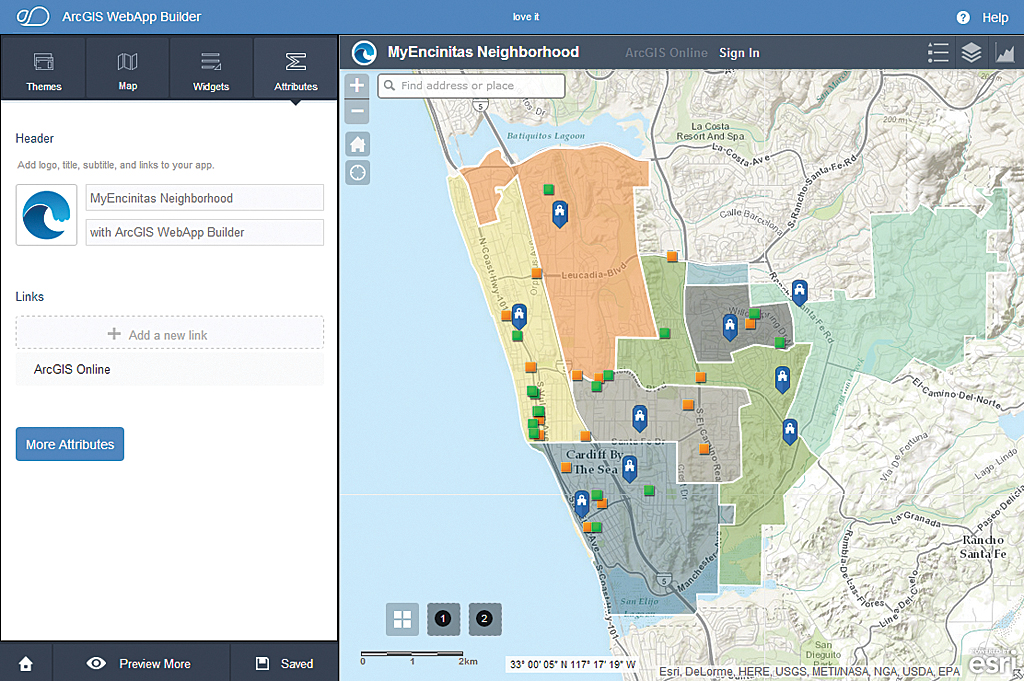
Task: Switch to the Widgets tab
Action: pos(211,72)
